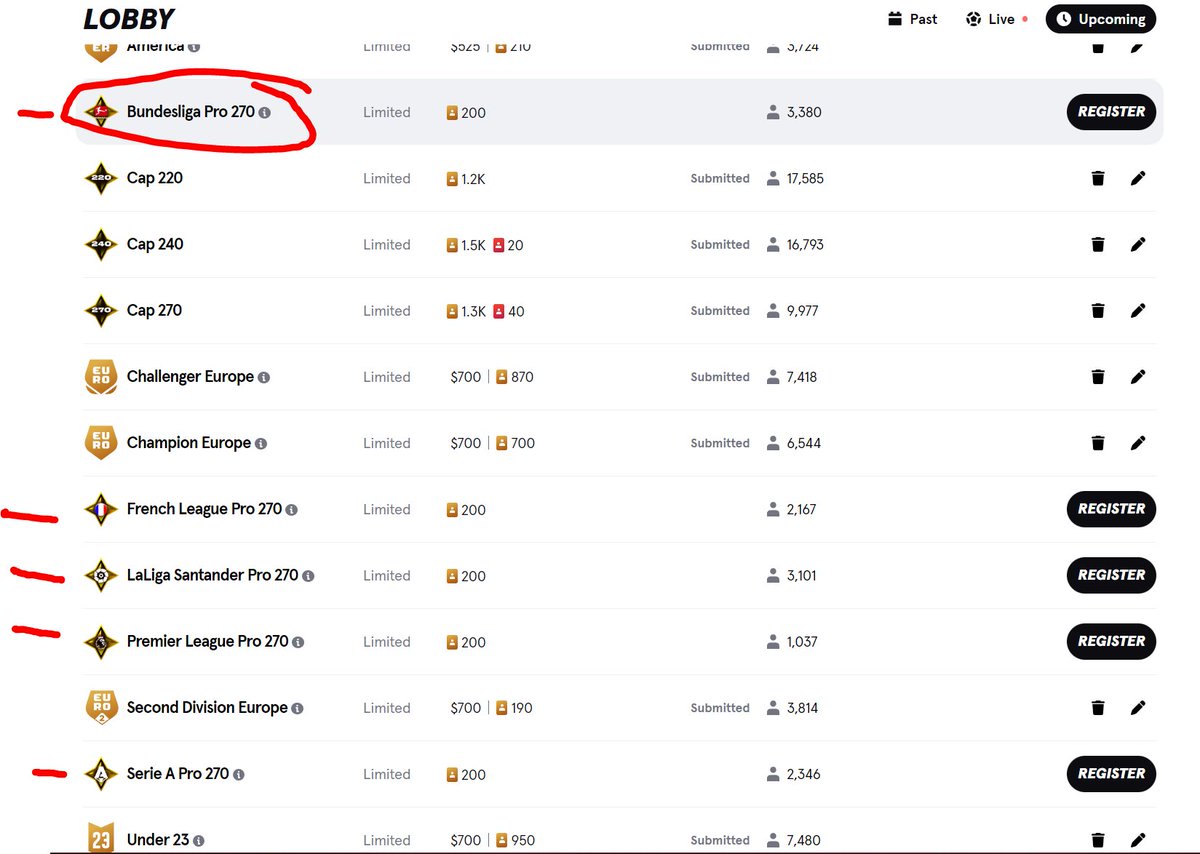
Task: Open the Bundesliga Pro 270 competition
Action: [191, 112]
